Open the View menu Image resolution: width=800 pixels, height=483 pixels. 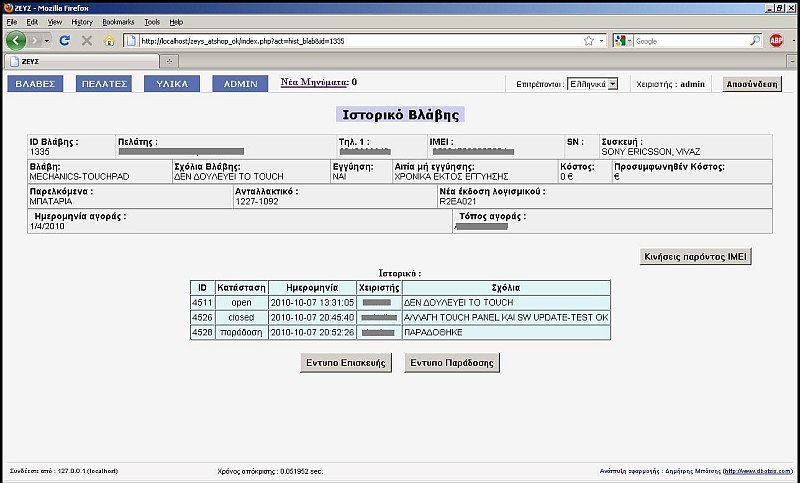click(x=55, y=22)
